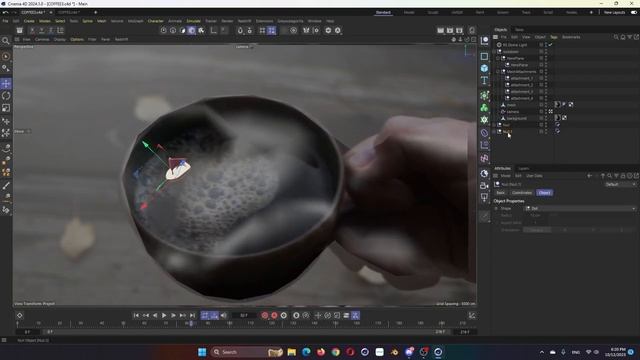Viewport: 640px width, 360px height.
Task: Open the Shape dropdown in Object Properties
Action: [x=580, y=209]
